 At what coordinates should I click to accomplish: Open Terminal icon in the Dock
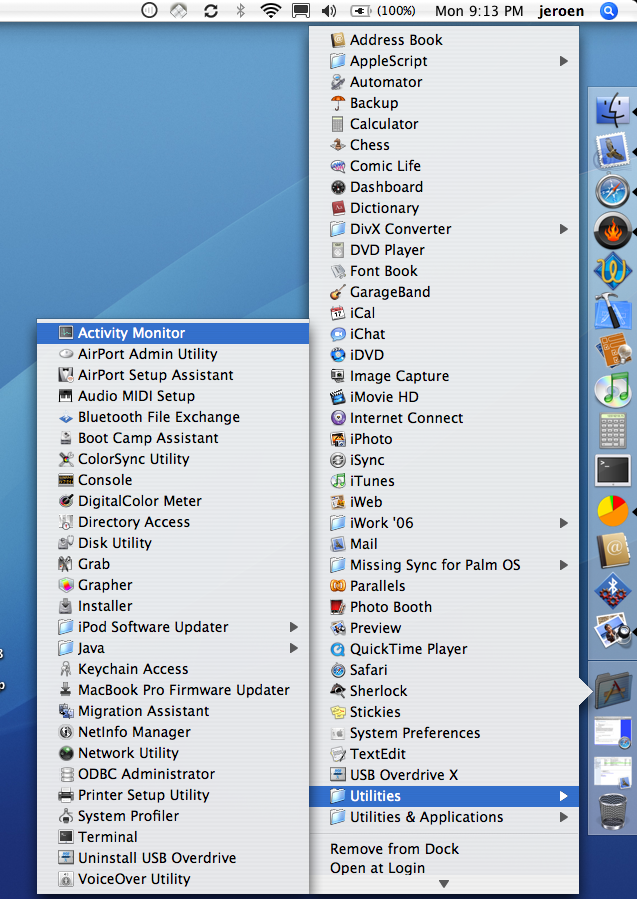click(x=613, y=471)
